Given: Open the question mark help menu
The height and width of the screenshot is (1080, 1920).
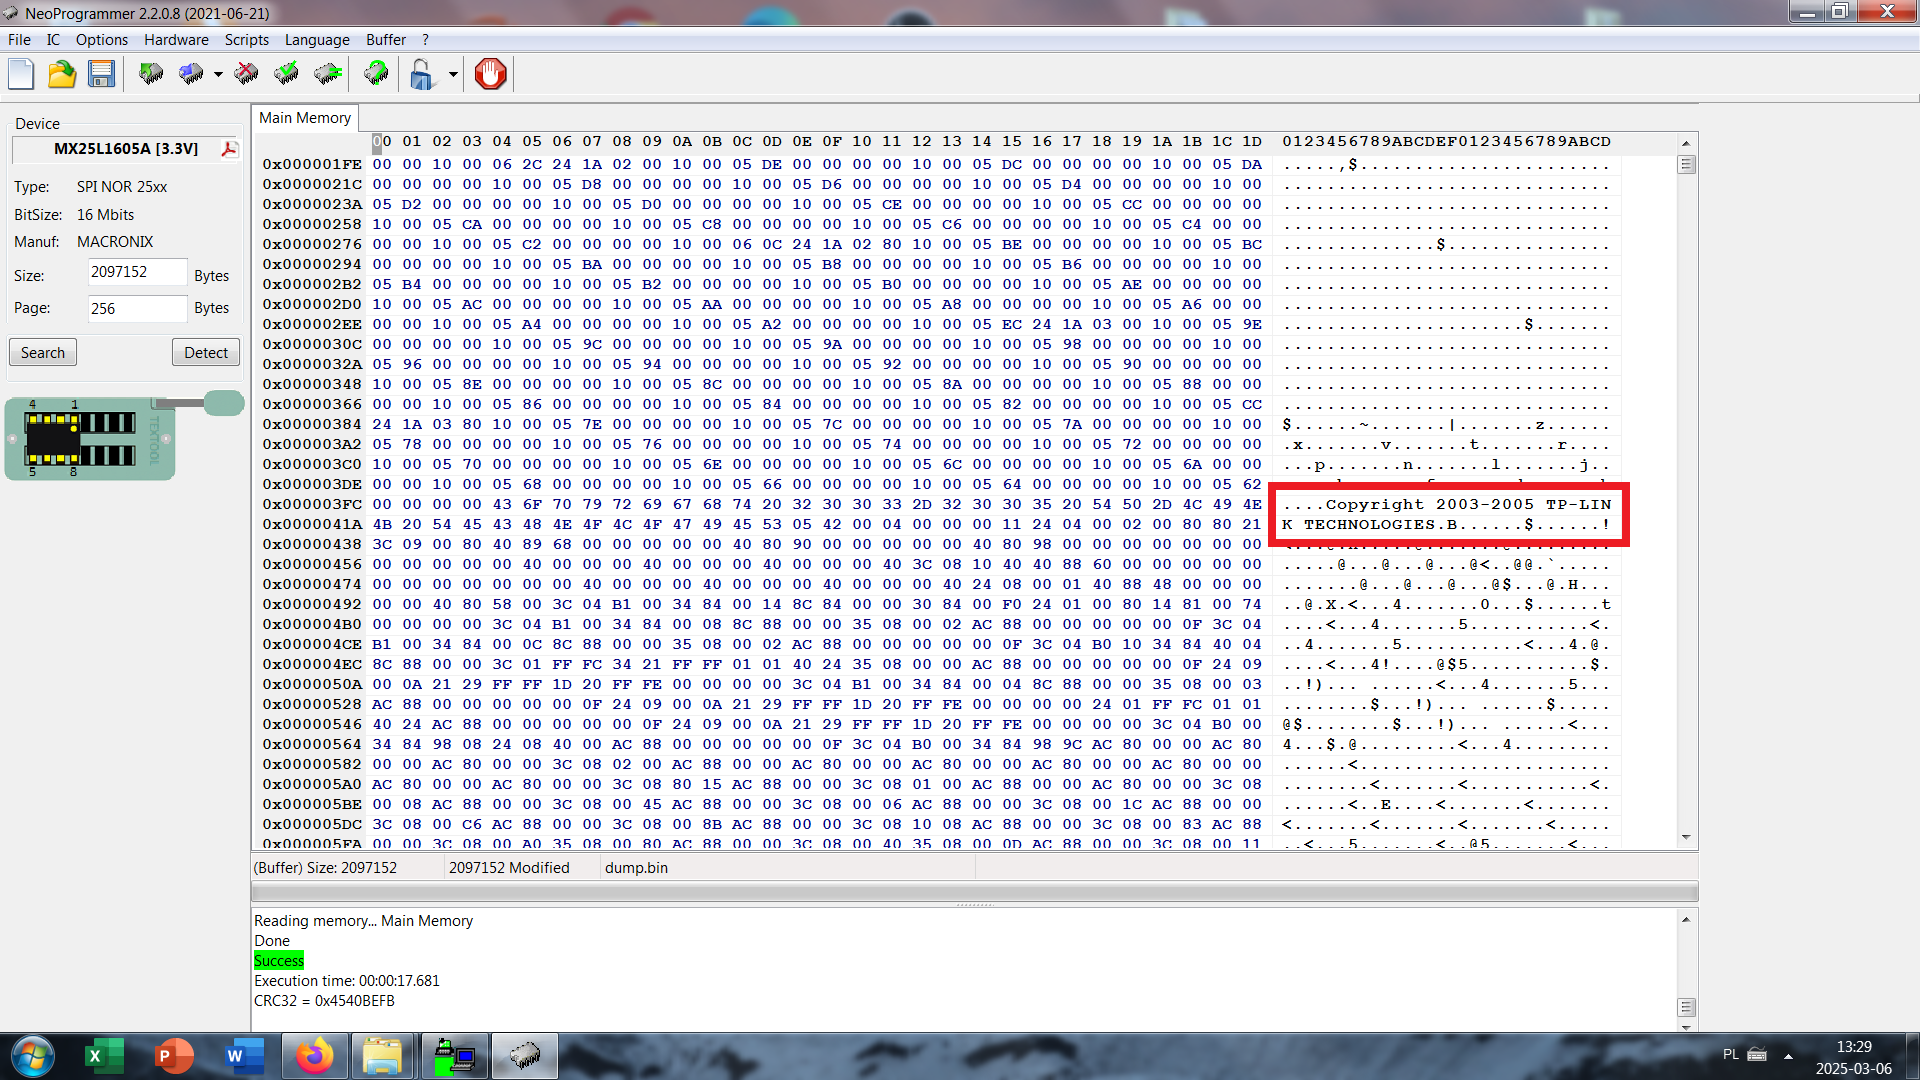Looking at the screenshot, I should coord(425,40).
